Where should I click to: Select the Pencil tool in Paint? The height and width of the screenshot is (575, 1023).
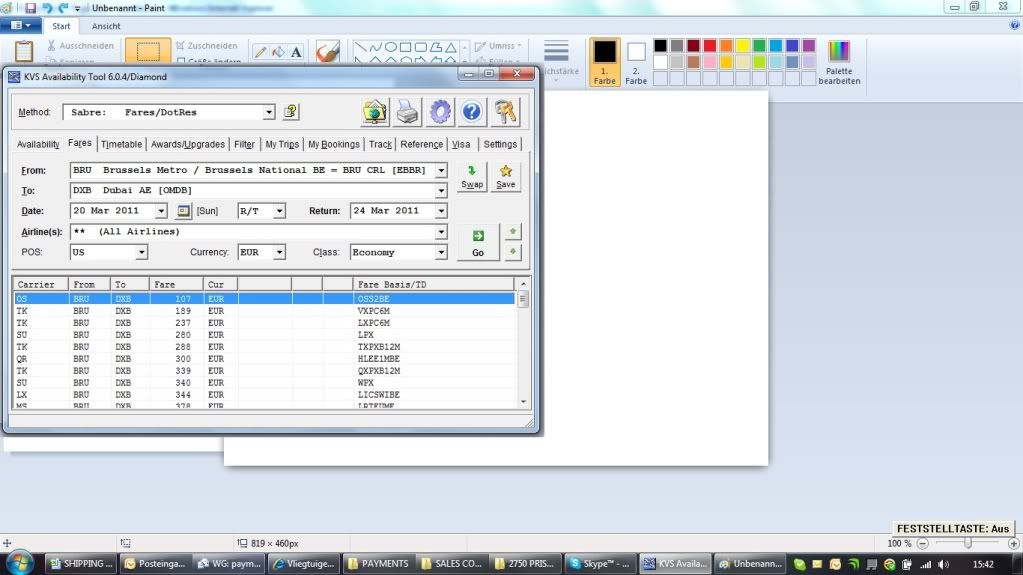[260, 52]
